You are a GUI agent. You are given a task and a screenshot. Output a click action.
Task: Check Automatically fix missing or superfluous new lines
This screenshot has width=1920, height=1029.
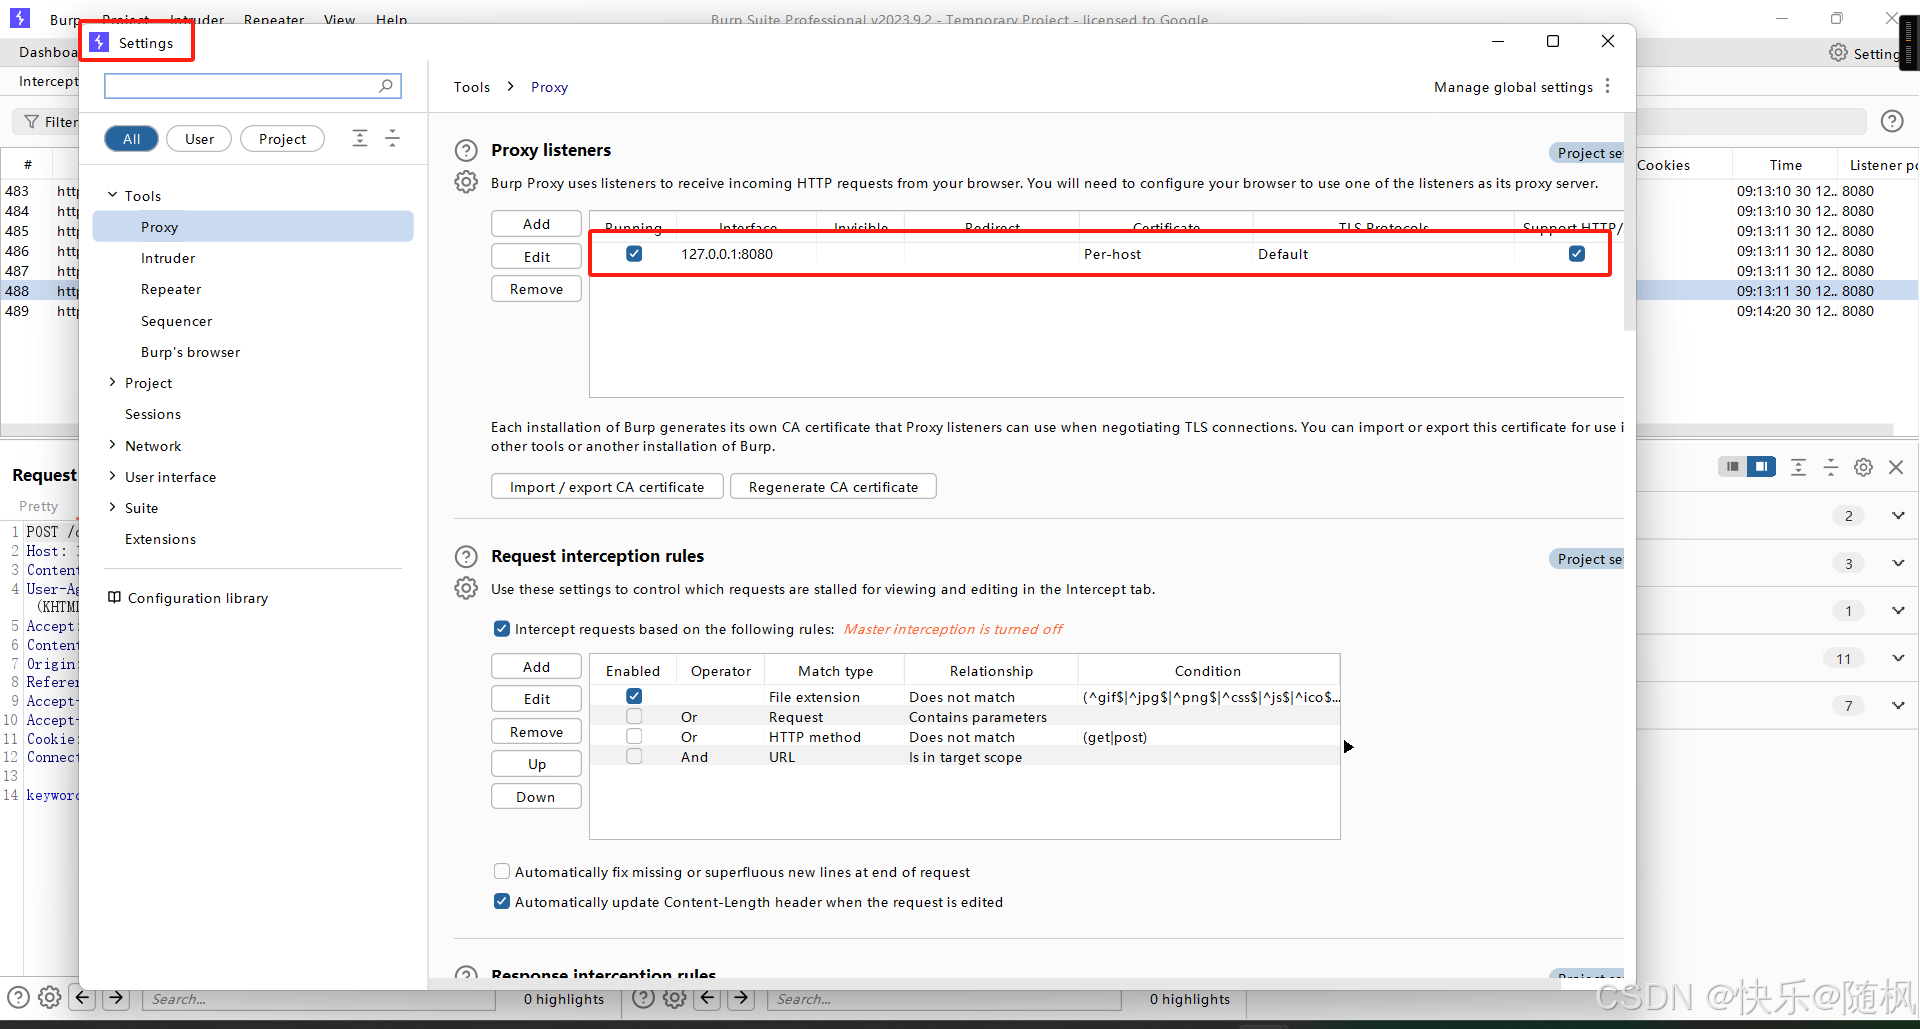[502, 872]
